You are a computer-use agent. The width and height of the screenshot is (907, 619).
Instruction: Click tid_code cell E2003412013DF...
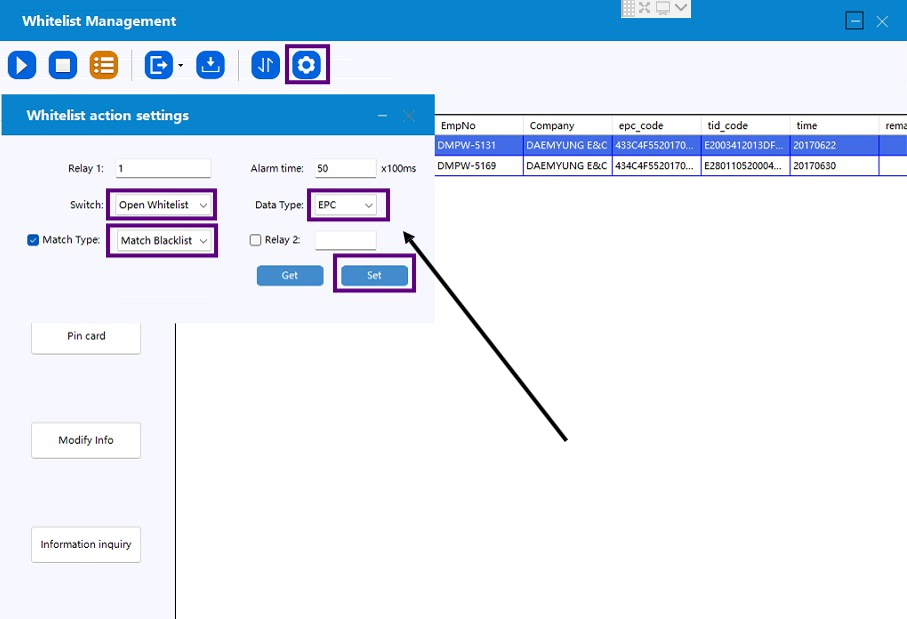(746, 145)
